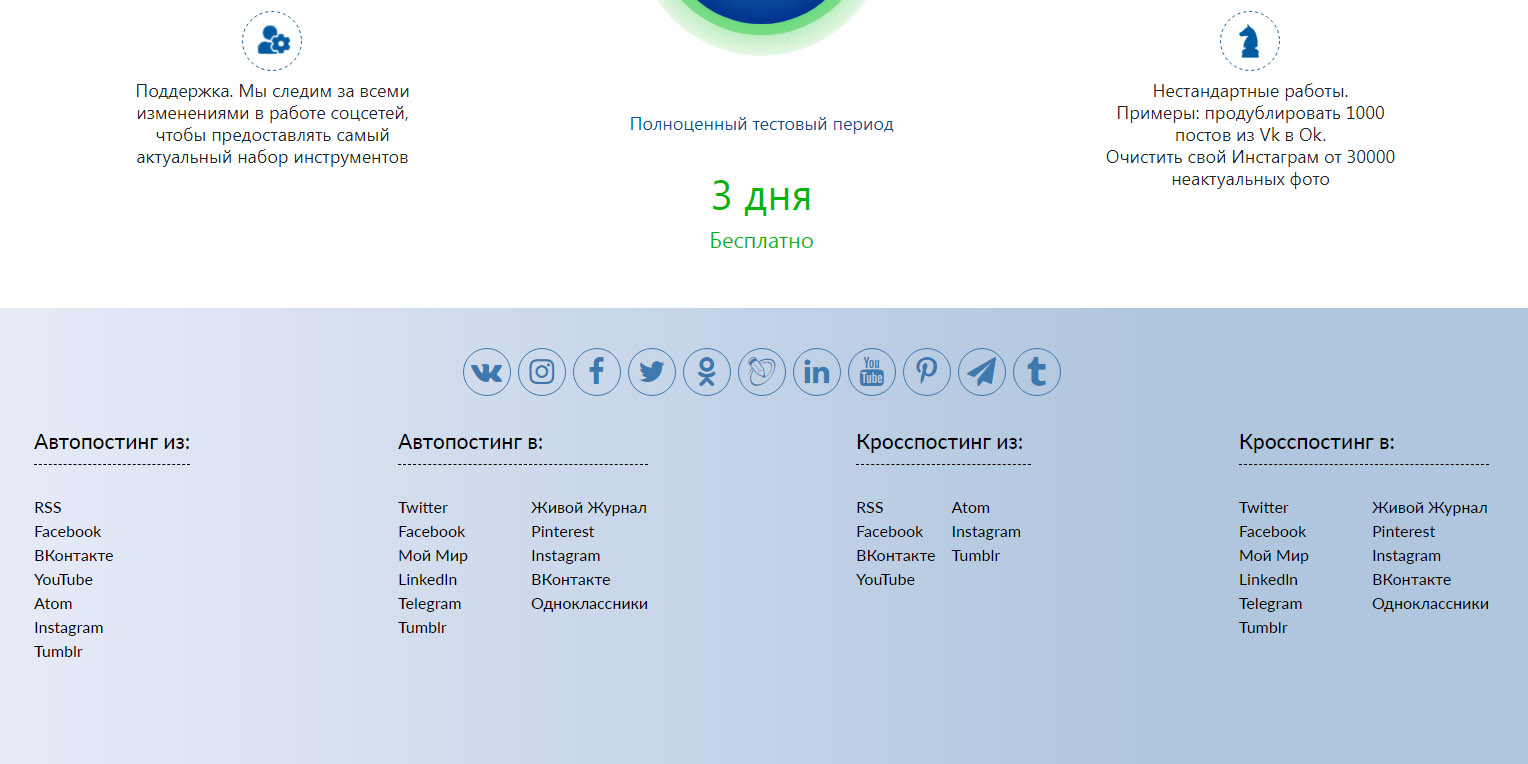Open the Facebook social icon
Image resolution: width=1528 pixels, height=764 pixels.
point(597,372)
